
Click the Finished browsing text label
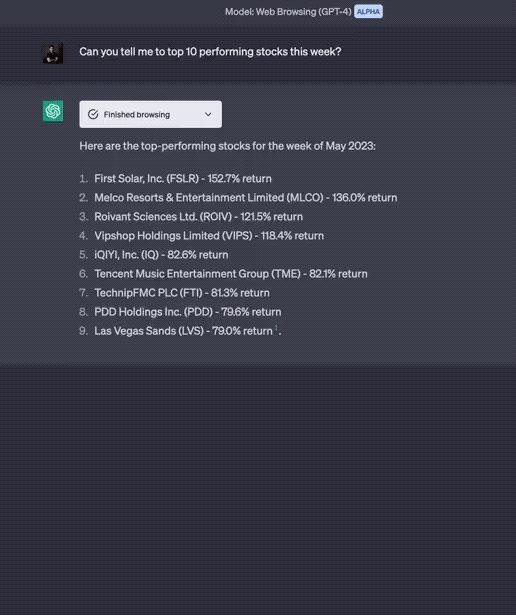[137, 115]
